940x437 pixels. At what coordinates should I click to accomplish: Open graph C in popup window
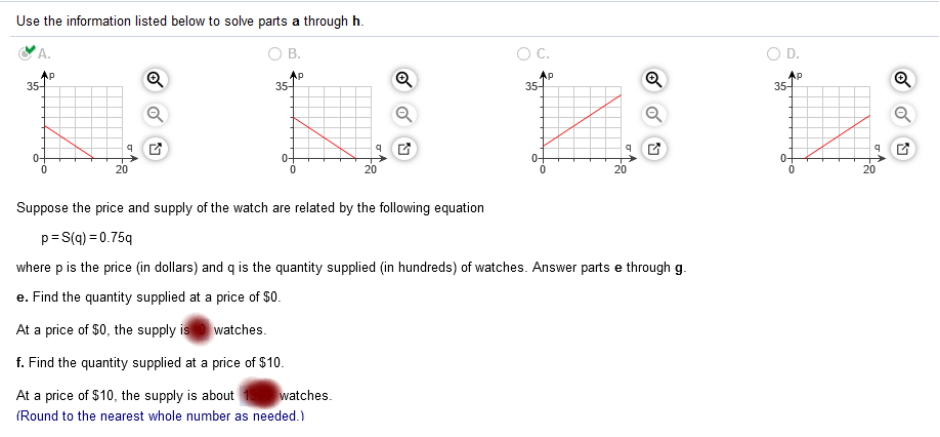click(x=655, y=149)
